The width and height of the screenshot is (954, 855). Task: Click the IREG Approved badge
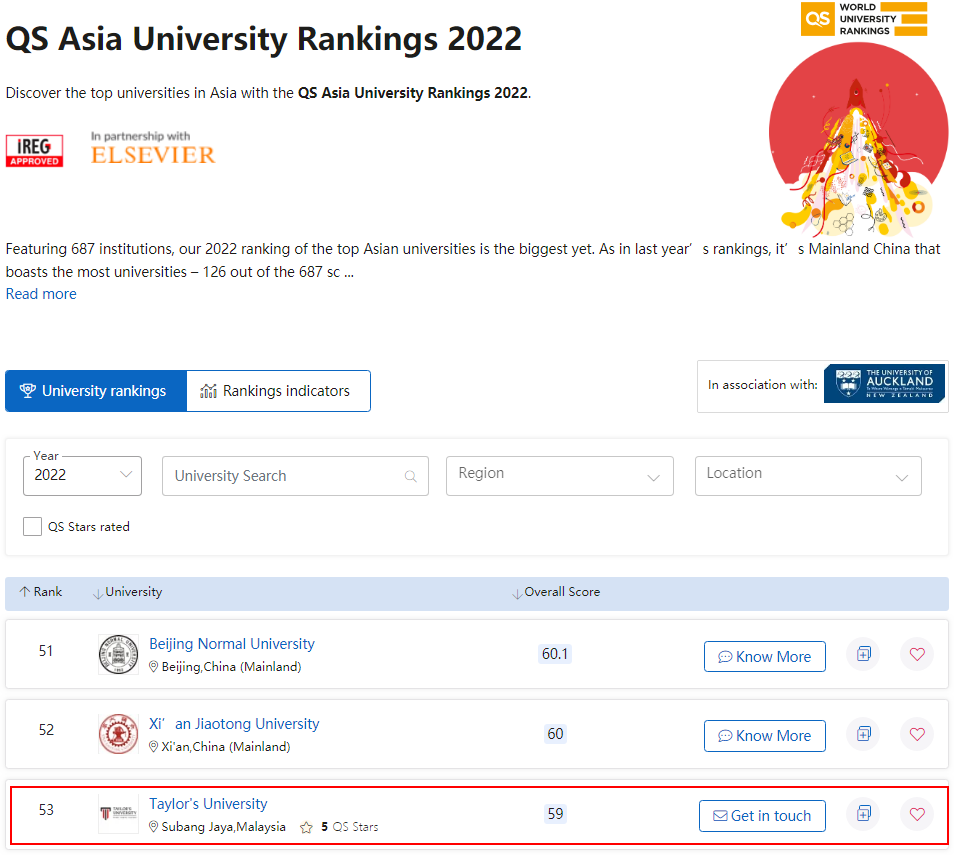click(x=35, y=150)
